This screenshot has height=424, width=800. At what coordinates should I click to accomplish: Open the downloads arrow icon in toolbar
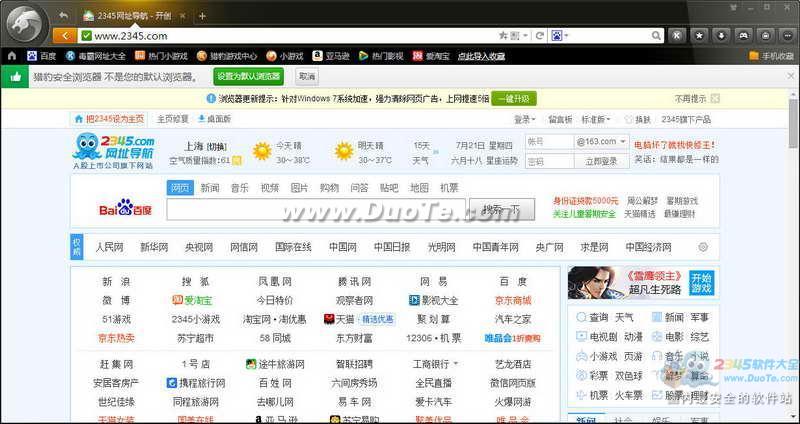721,36
